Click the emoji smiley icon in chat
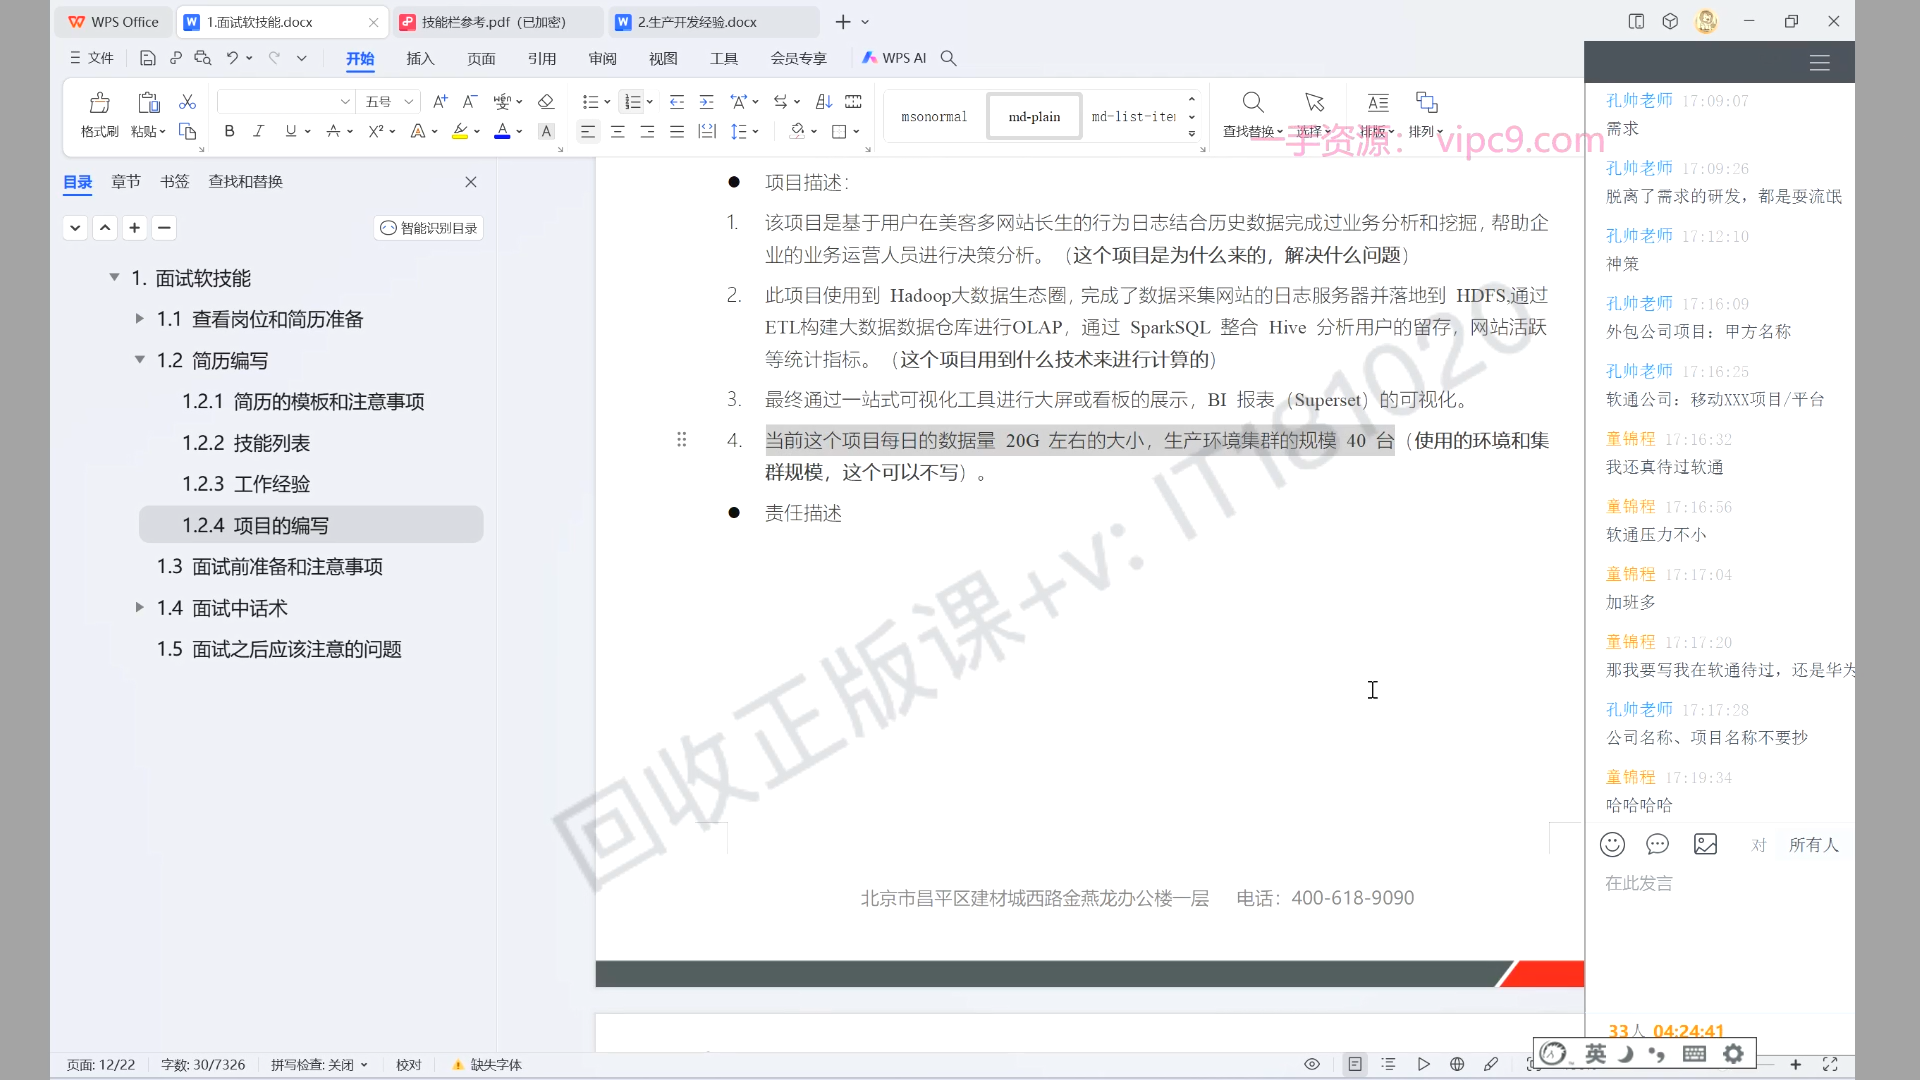The width and height of the screenshot is (1920, 1080). tap(1612, 845)
